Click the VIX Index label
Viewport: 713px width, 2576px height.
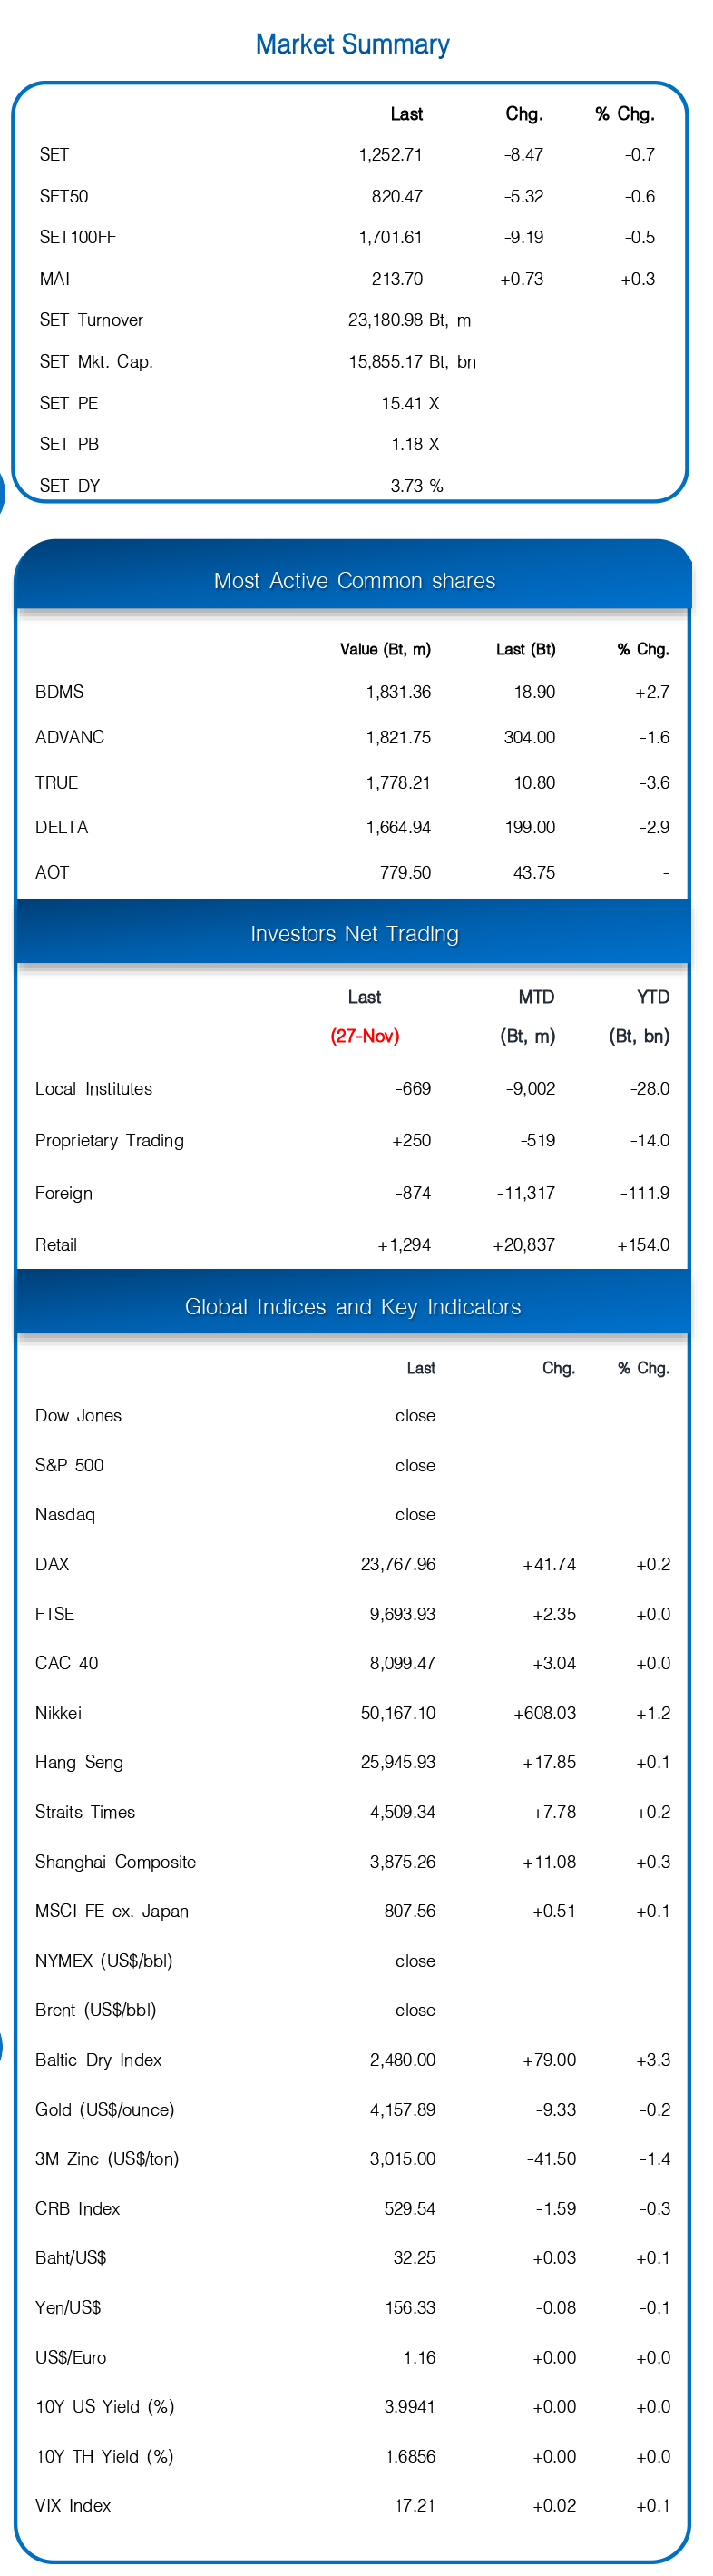pos(73,2505)
